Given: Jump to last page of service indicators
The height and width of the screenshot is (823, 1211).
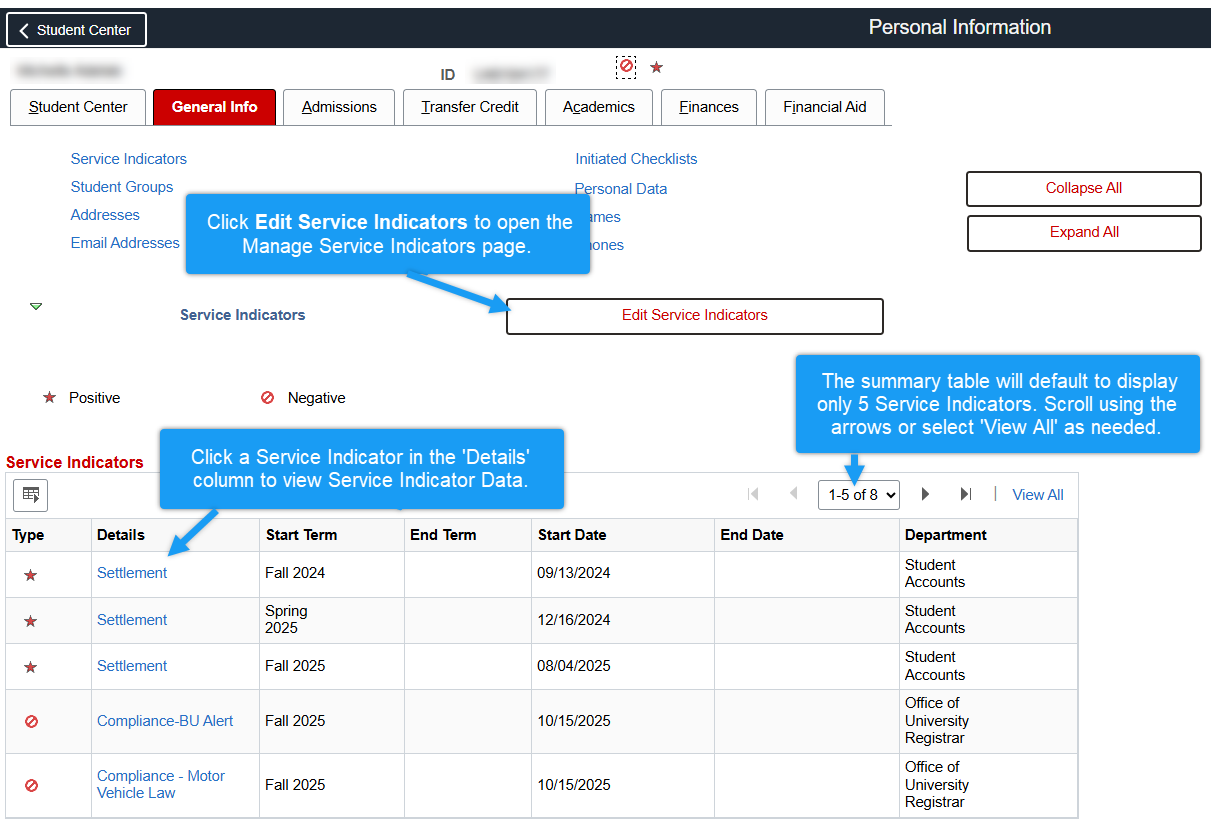Looking at the screenshot, I should [966, 494].
